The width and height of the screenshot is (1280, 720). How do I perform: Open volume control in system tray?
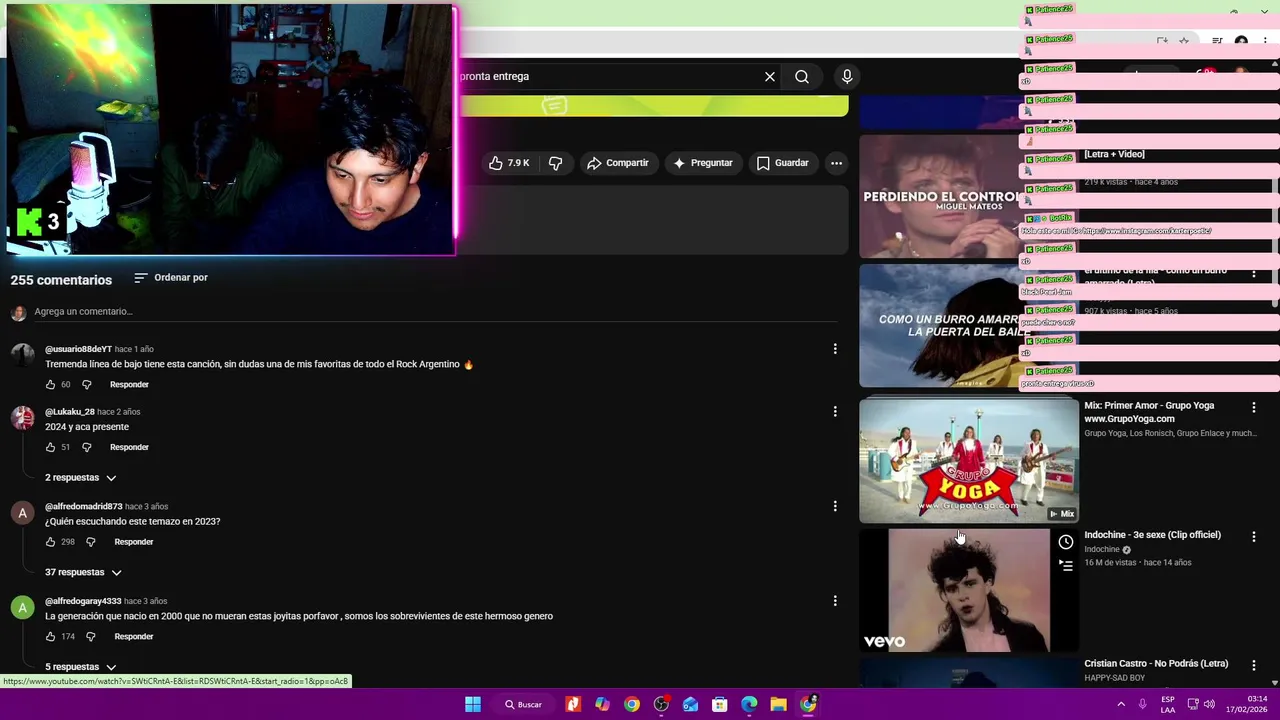click(1209, 704)
